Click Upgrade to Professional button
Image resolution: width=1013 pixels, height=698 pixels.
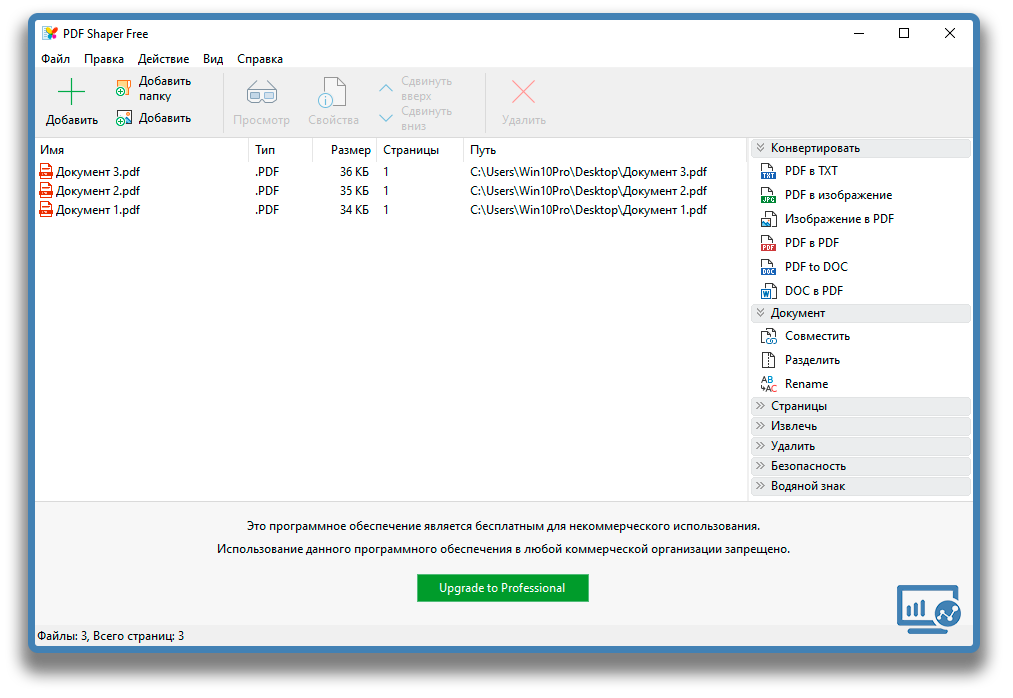click(503, 588)
